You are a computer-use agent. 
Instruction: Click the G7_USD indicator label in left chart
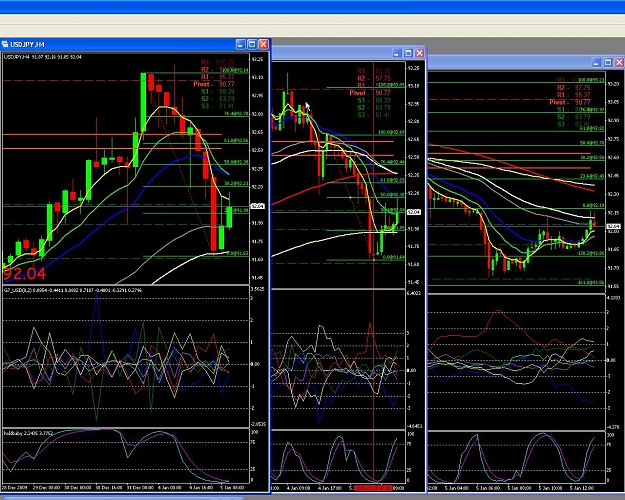click(73, 290)
